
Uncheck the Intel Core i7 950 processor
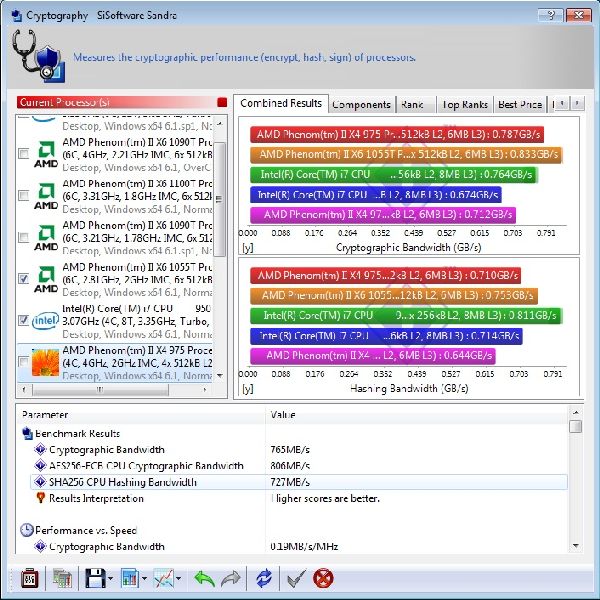pyautogui.click(x=23, y=320)
